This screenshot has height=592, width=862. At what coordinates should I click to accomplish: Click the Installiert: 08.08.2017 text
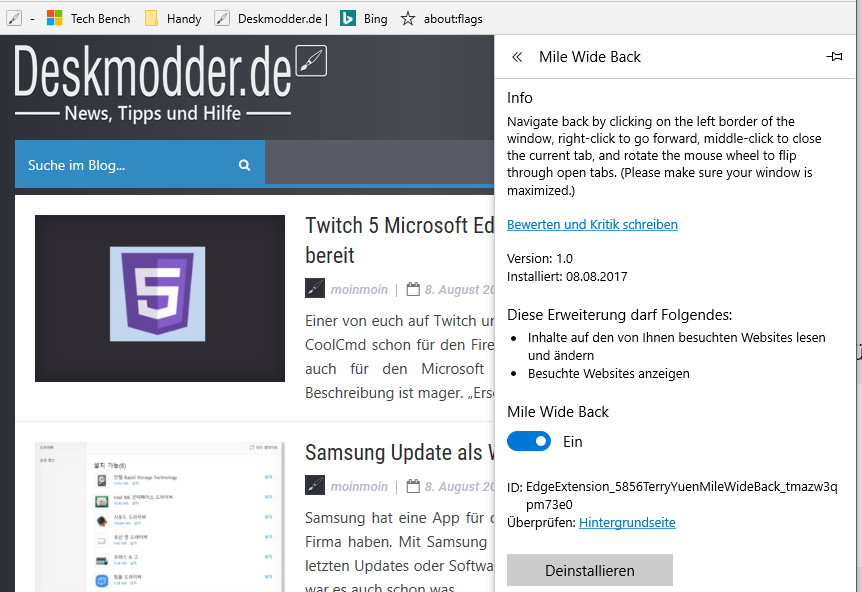coord(567,276)
